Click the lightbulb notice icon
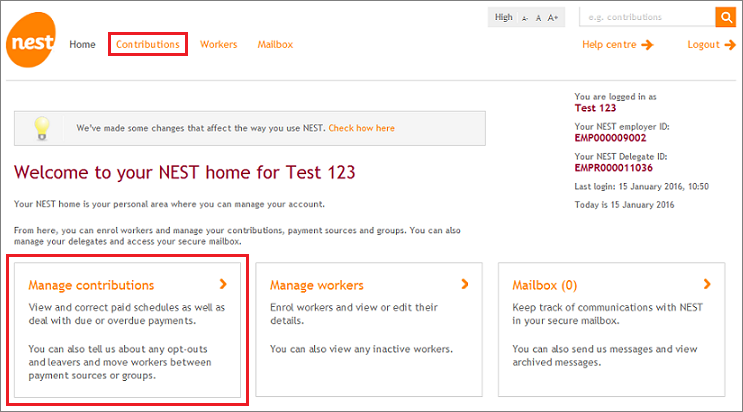743x412 pixels. (x=41, y=128)
